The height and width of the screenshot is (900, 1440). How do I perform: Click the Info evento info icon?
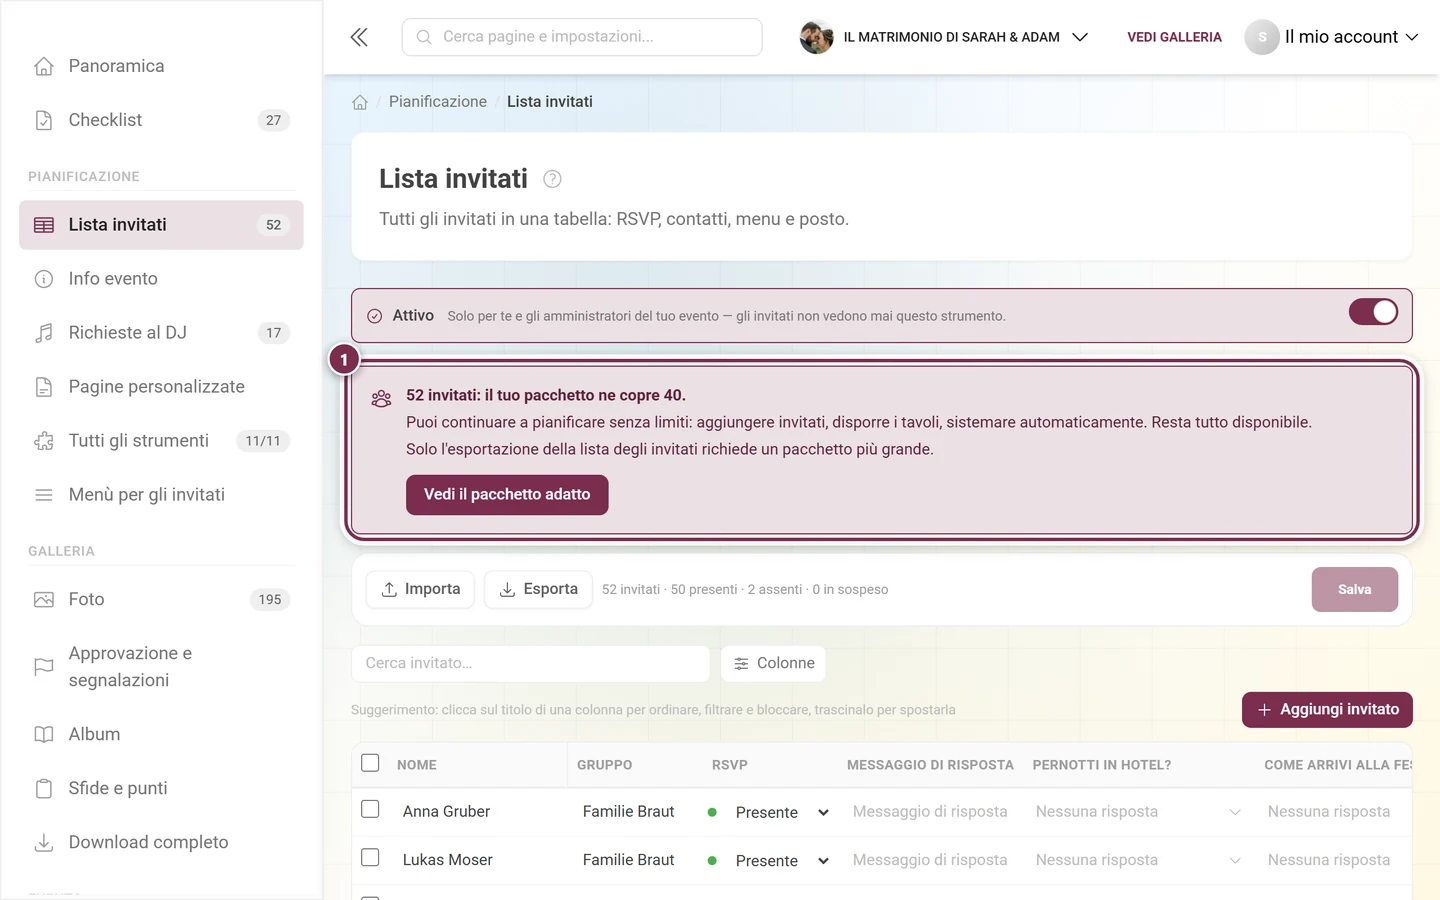44,279
